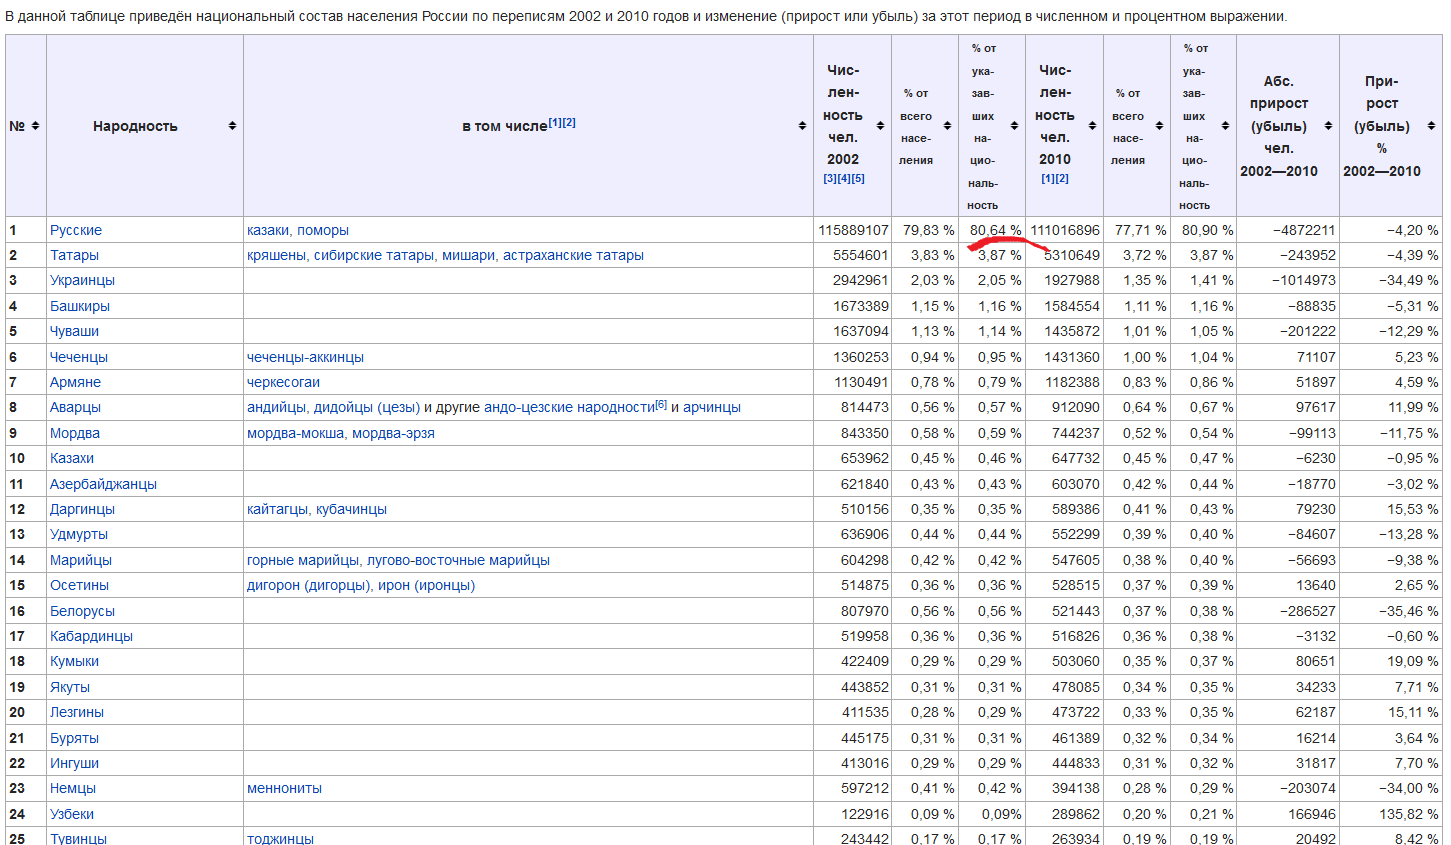Open the Башкиры article link
Image resolution: width=1451 pixels, height=845 pixels.
coord(80,306)
